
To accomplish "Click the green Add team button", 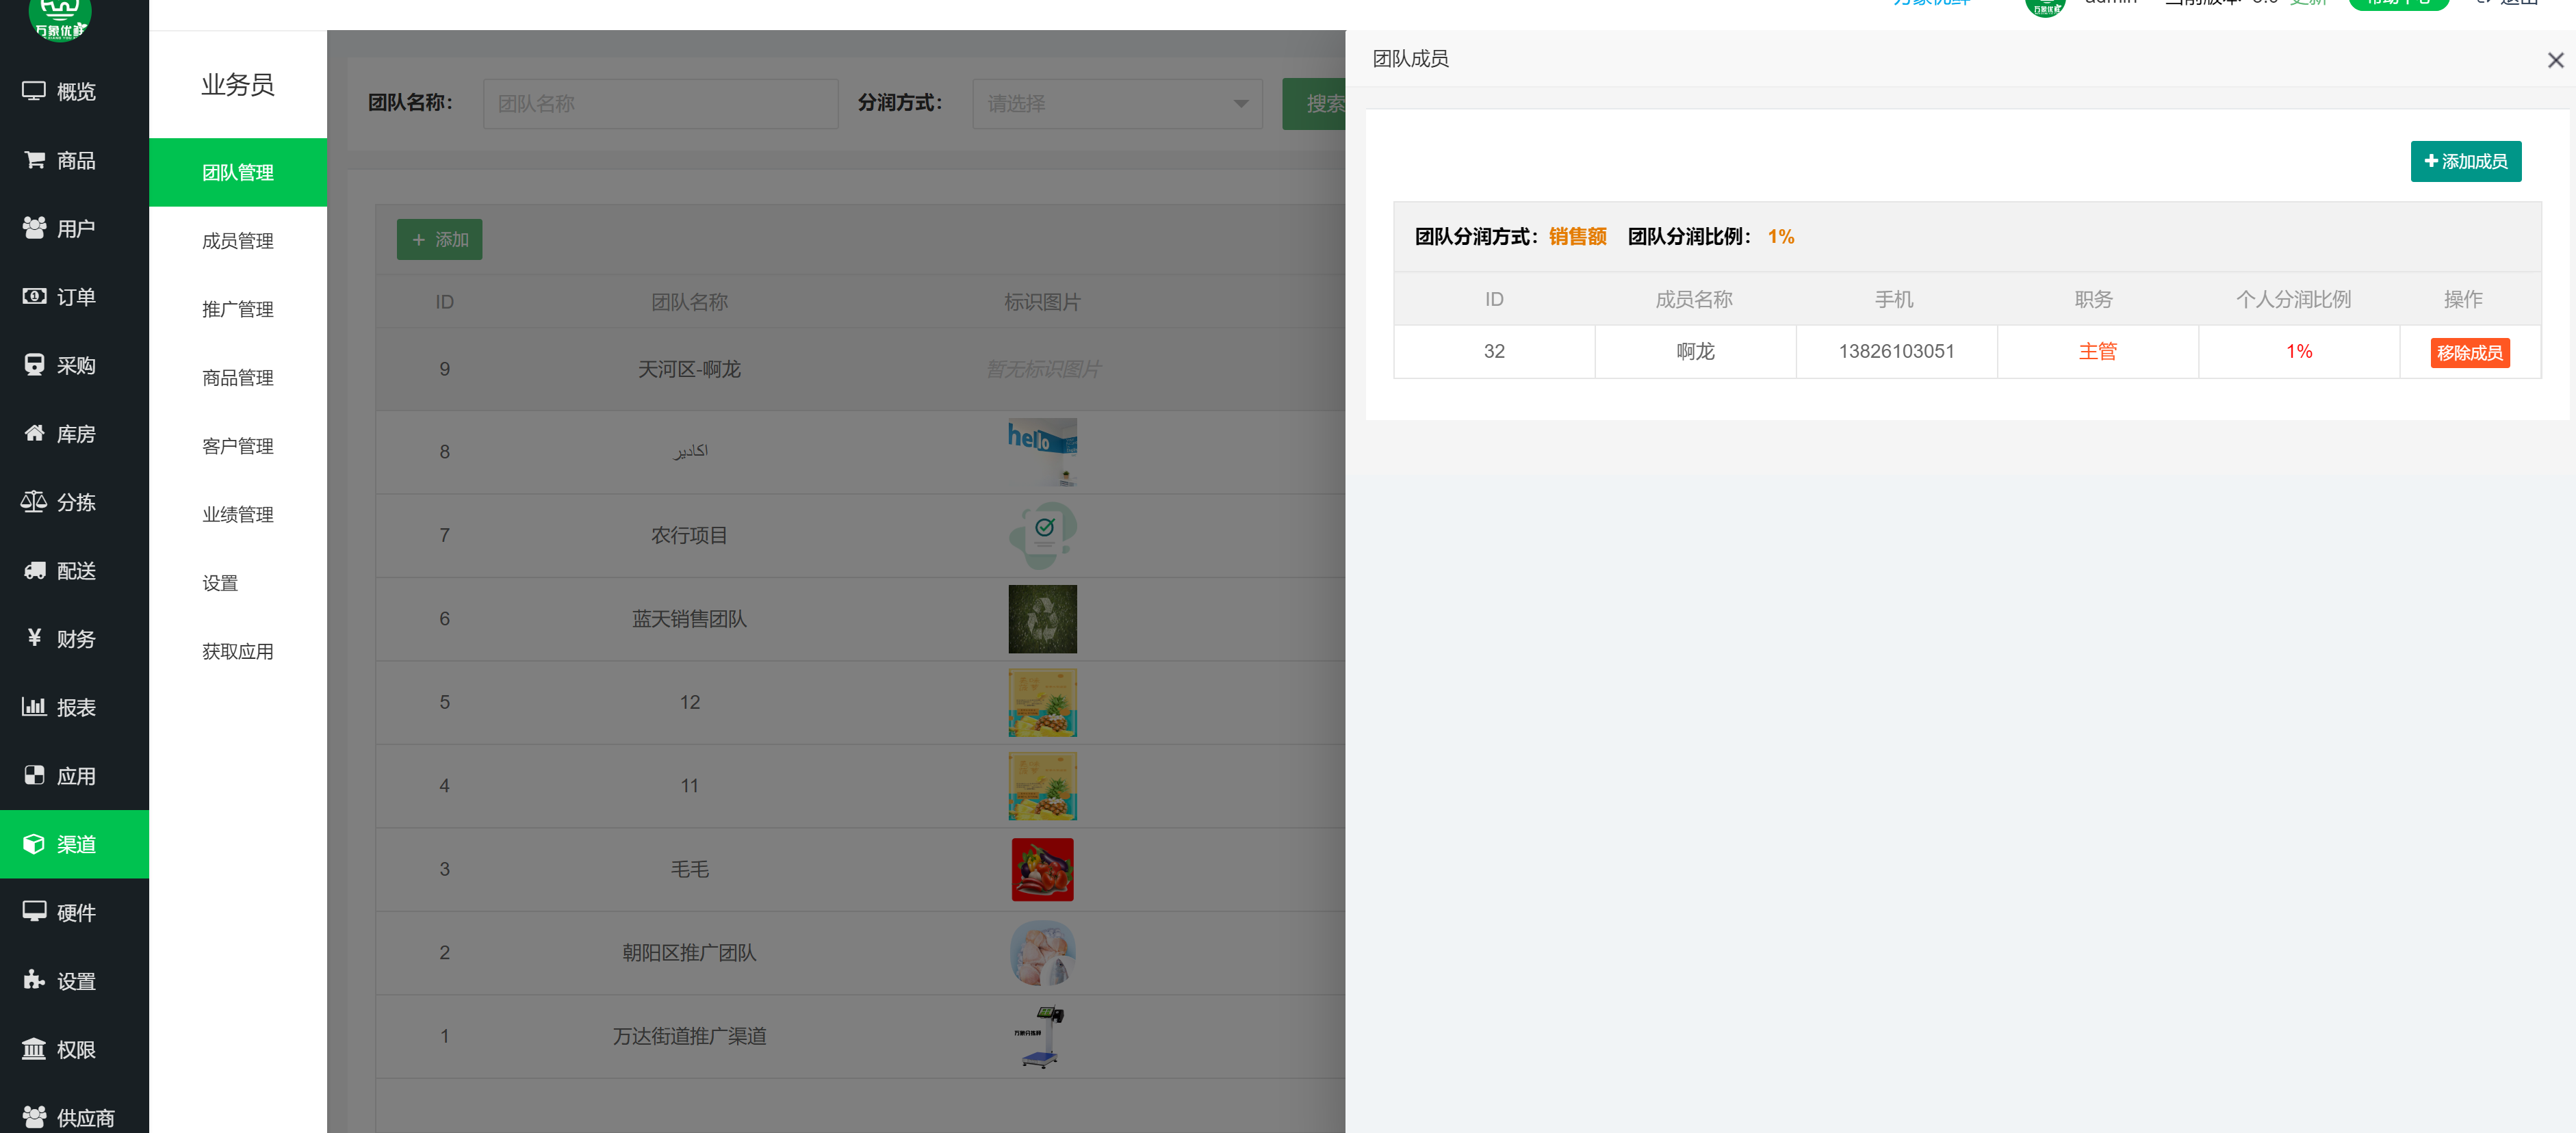I will coord(439,240).
